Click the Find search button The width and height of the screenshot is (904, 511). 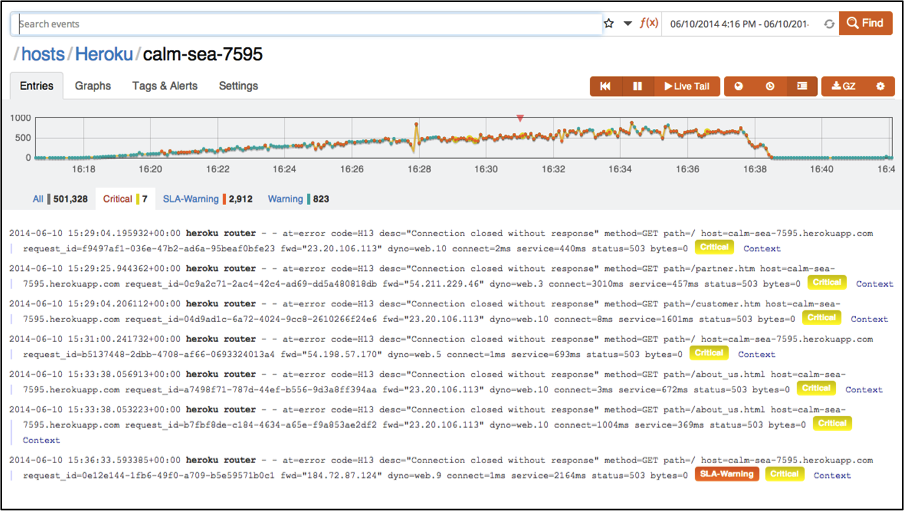pos(865,23)
